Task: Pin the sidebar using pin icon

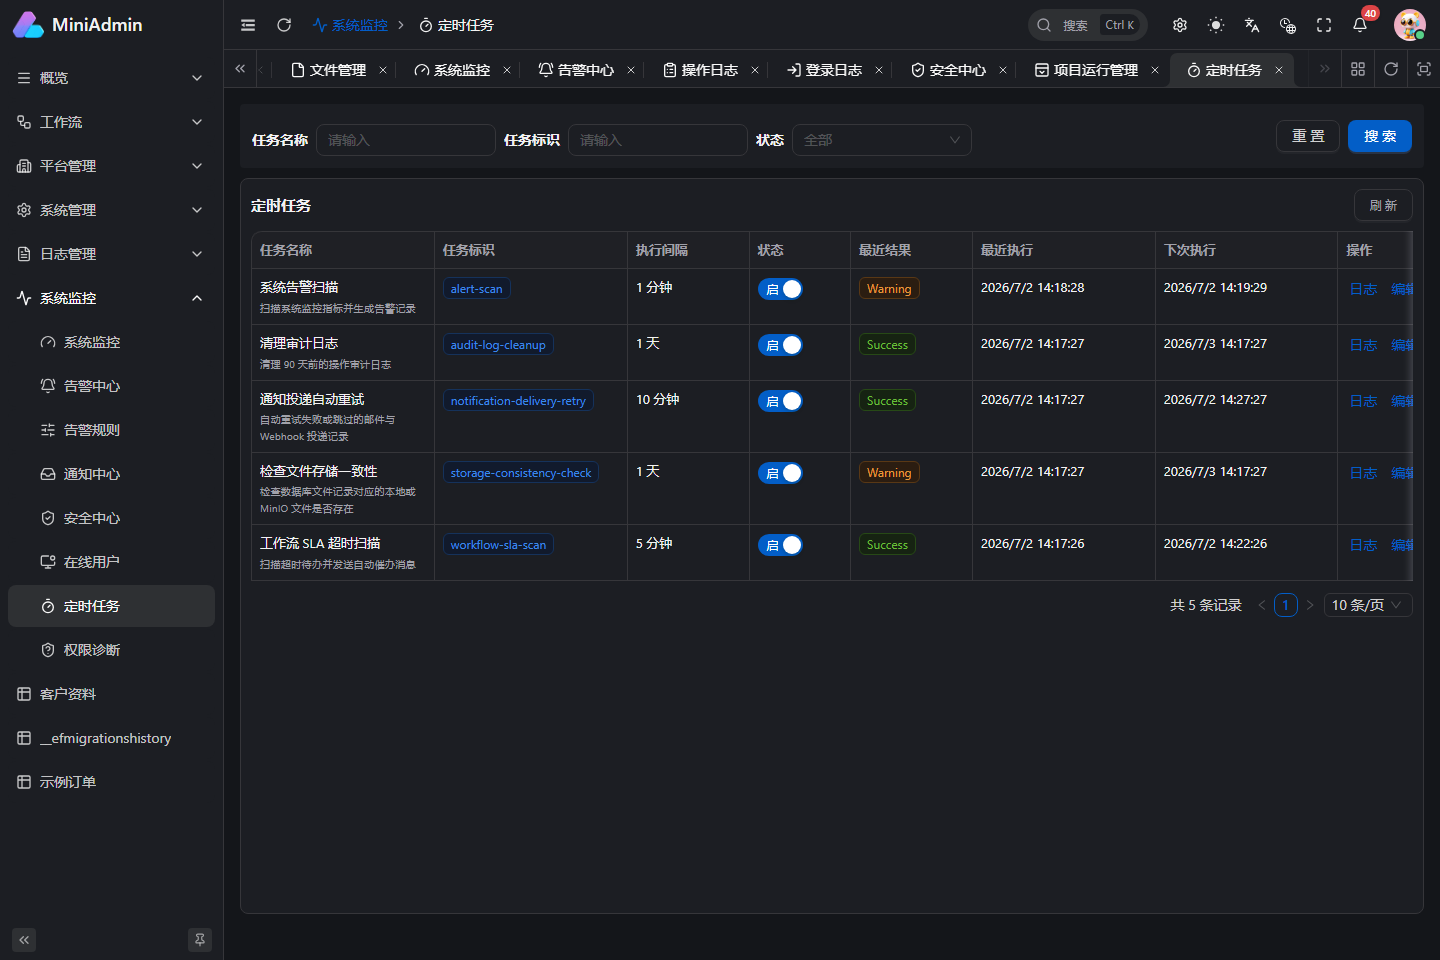Action: coord(200,940)
